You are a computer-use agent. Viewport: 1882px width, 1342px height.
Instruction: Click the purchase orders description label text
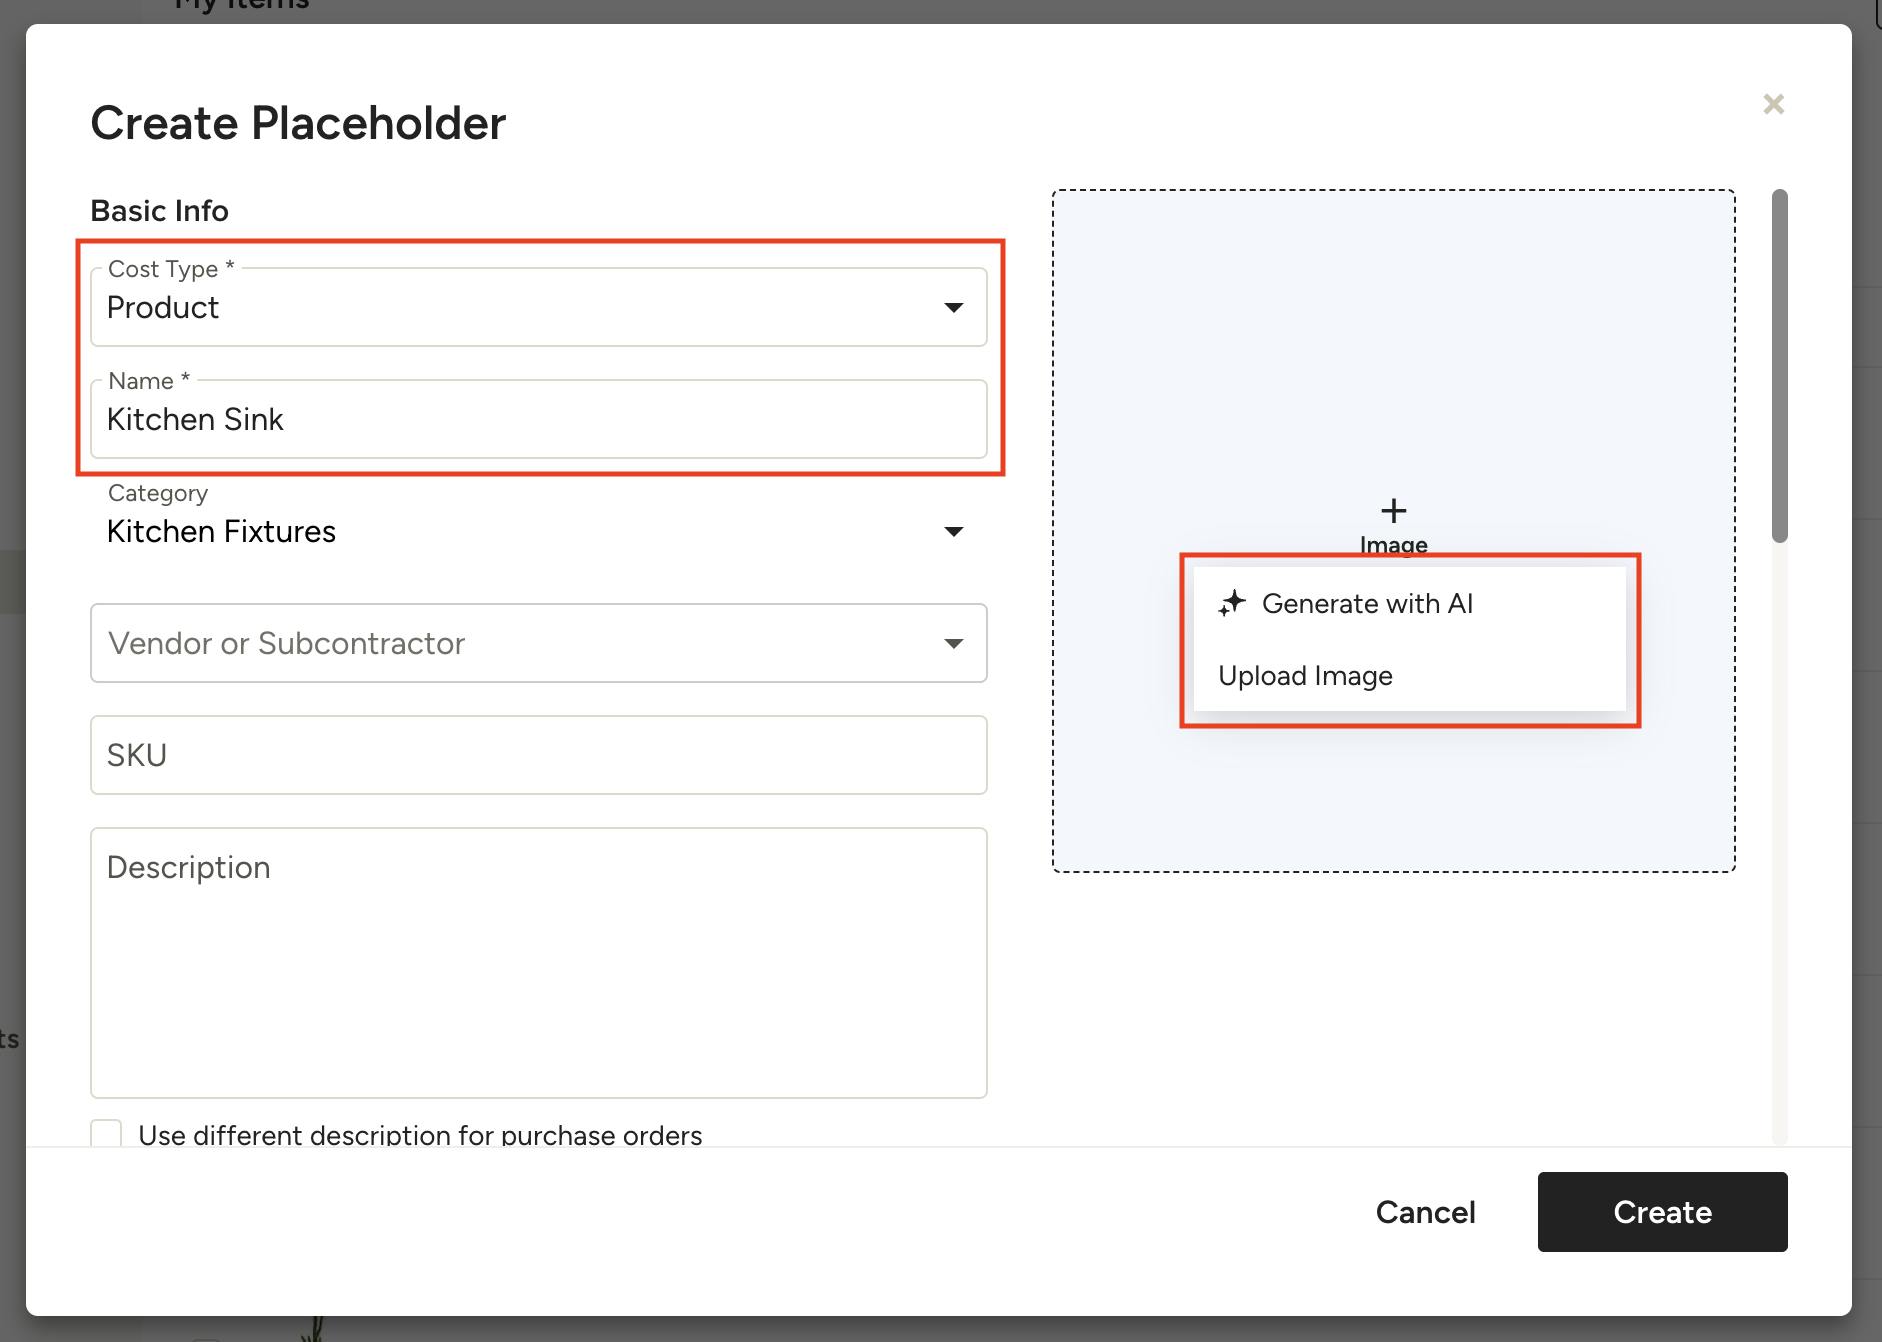[x=420, y=1135]
